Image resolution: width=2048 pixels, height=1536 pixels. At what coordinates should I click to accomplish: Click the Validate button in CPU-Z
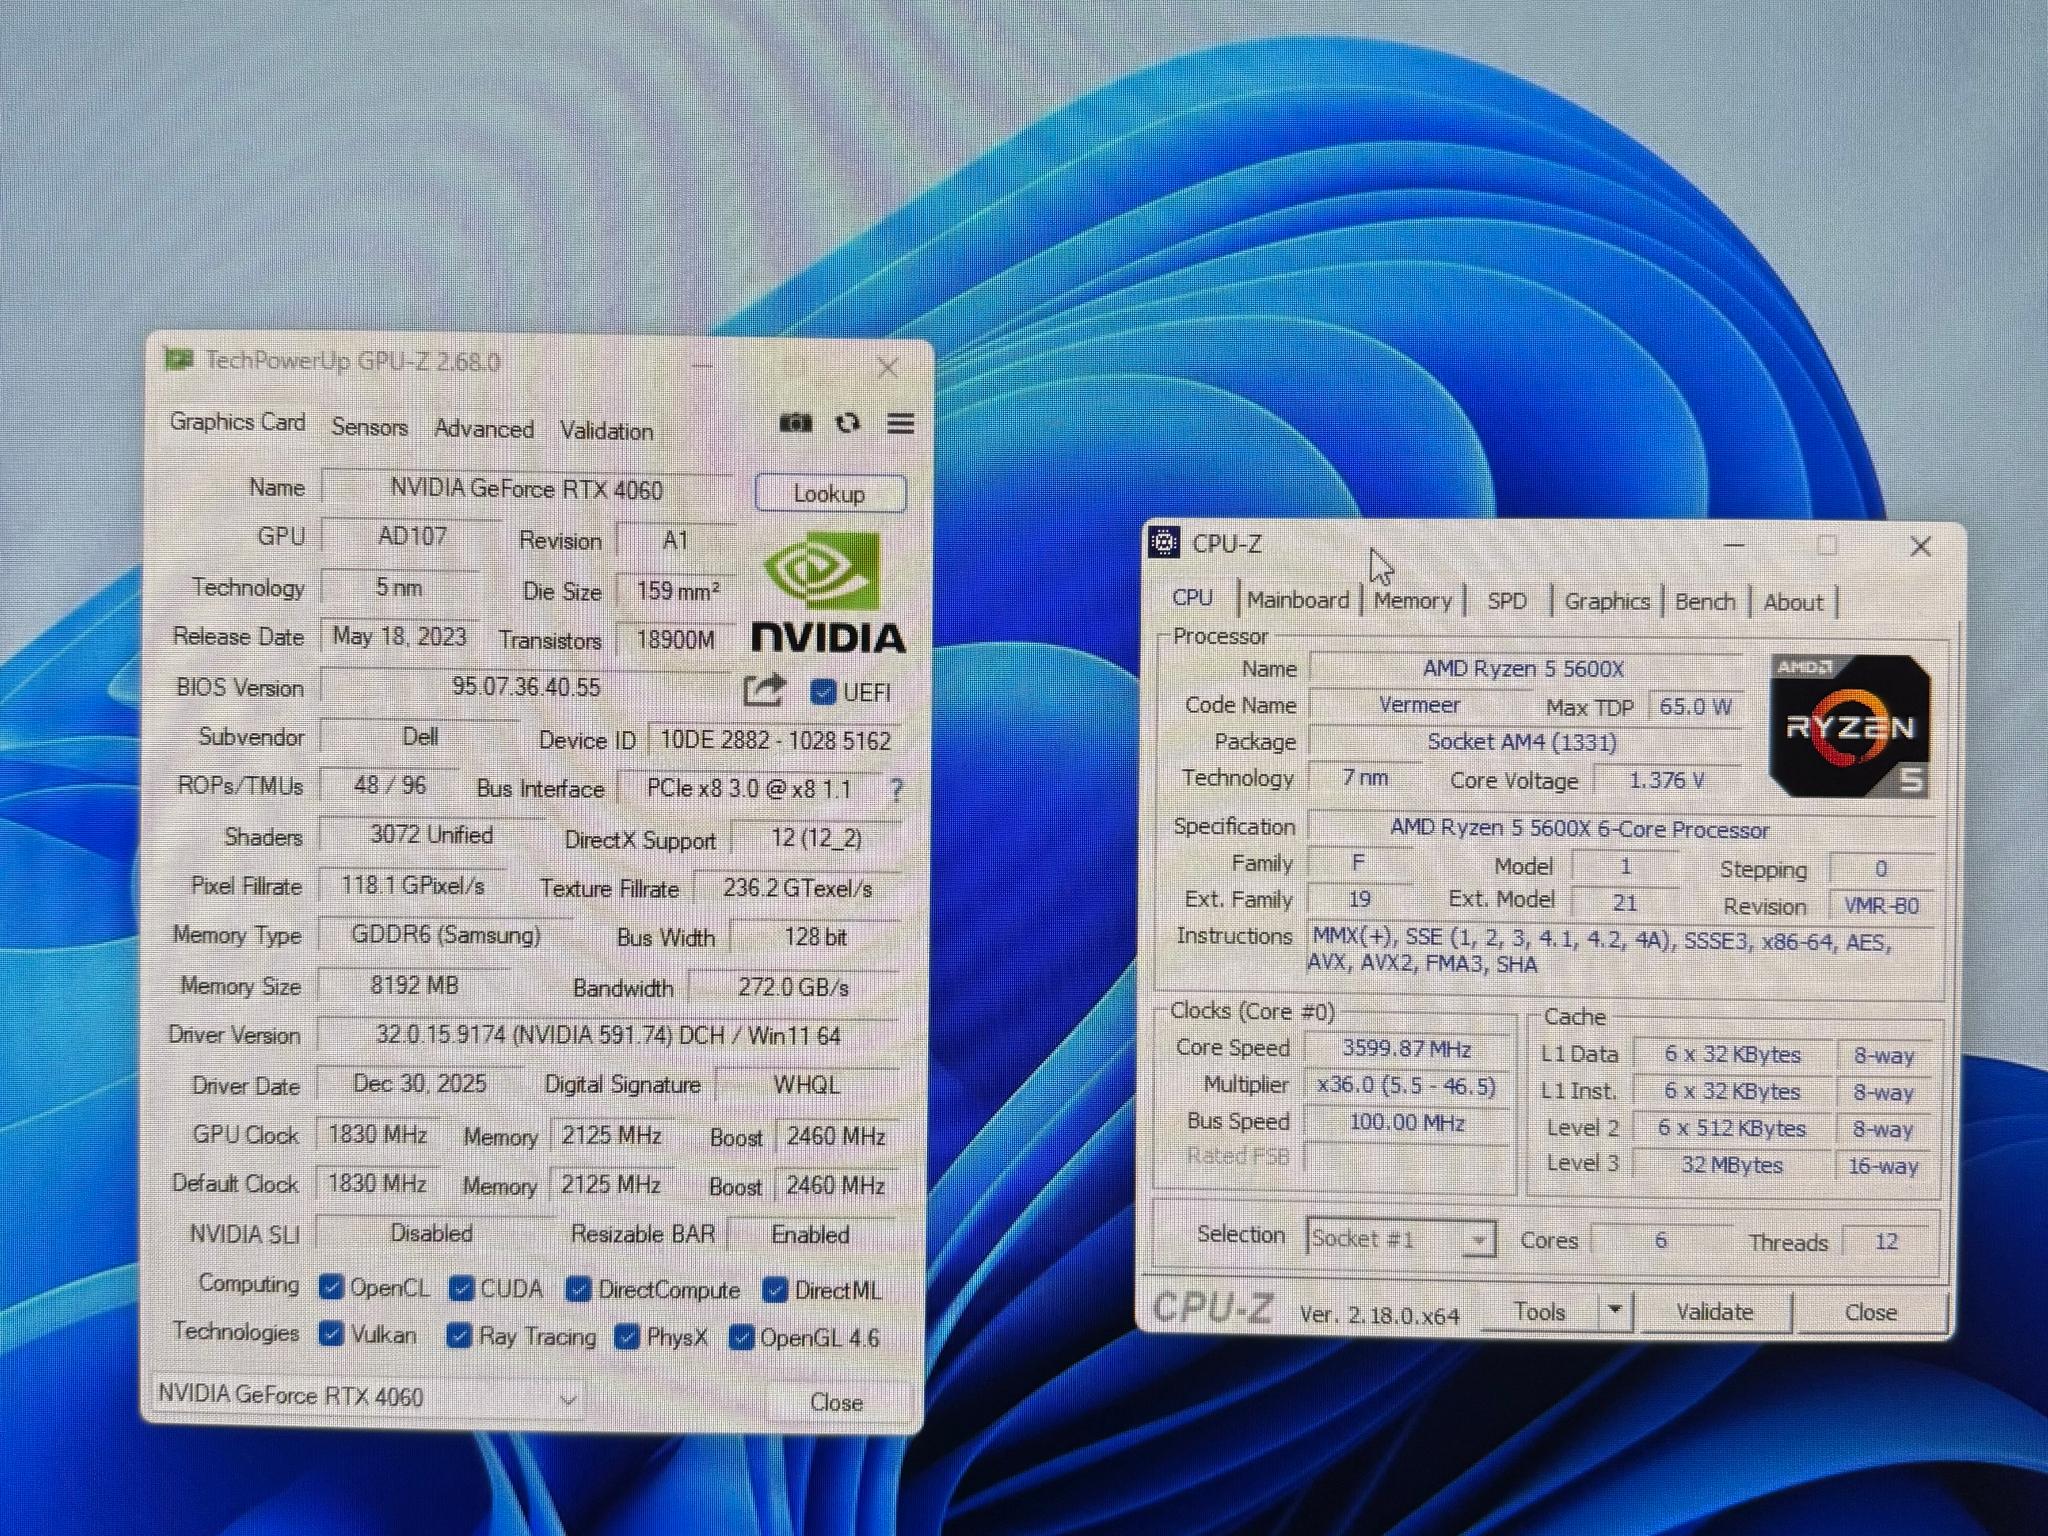coord(1715,1312)
